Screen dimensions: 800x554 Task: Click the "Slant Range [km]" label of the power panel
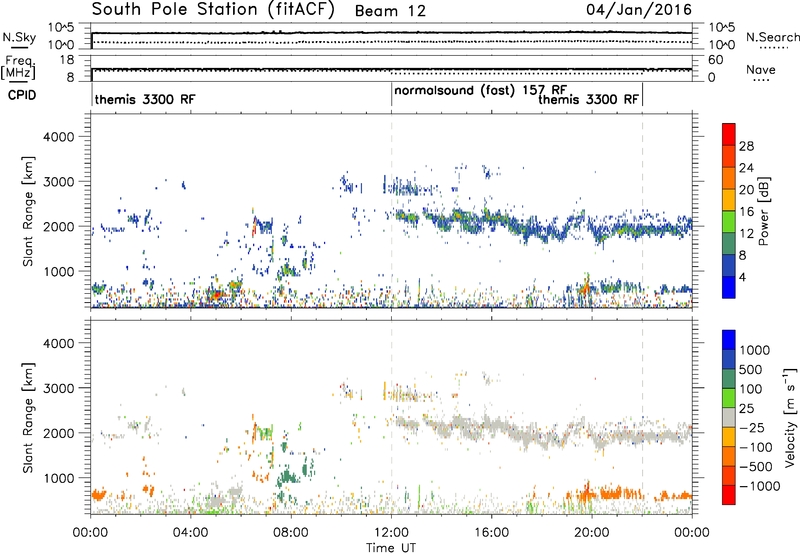point(28,211)
